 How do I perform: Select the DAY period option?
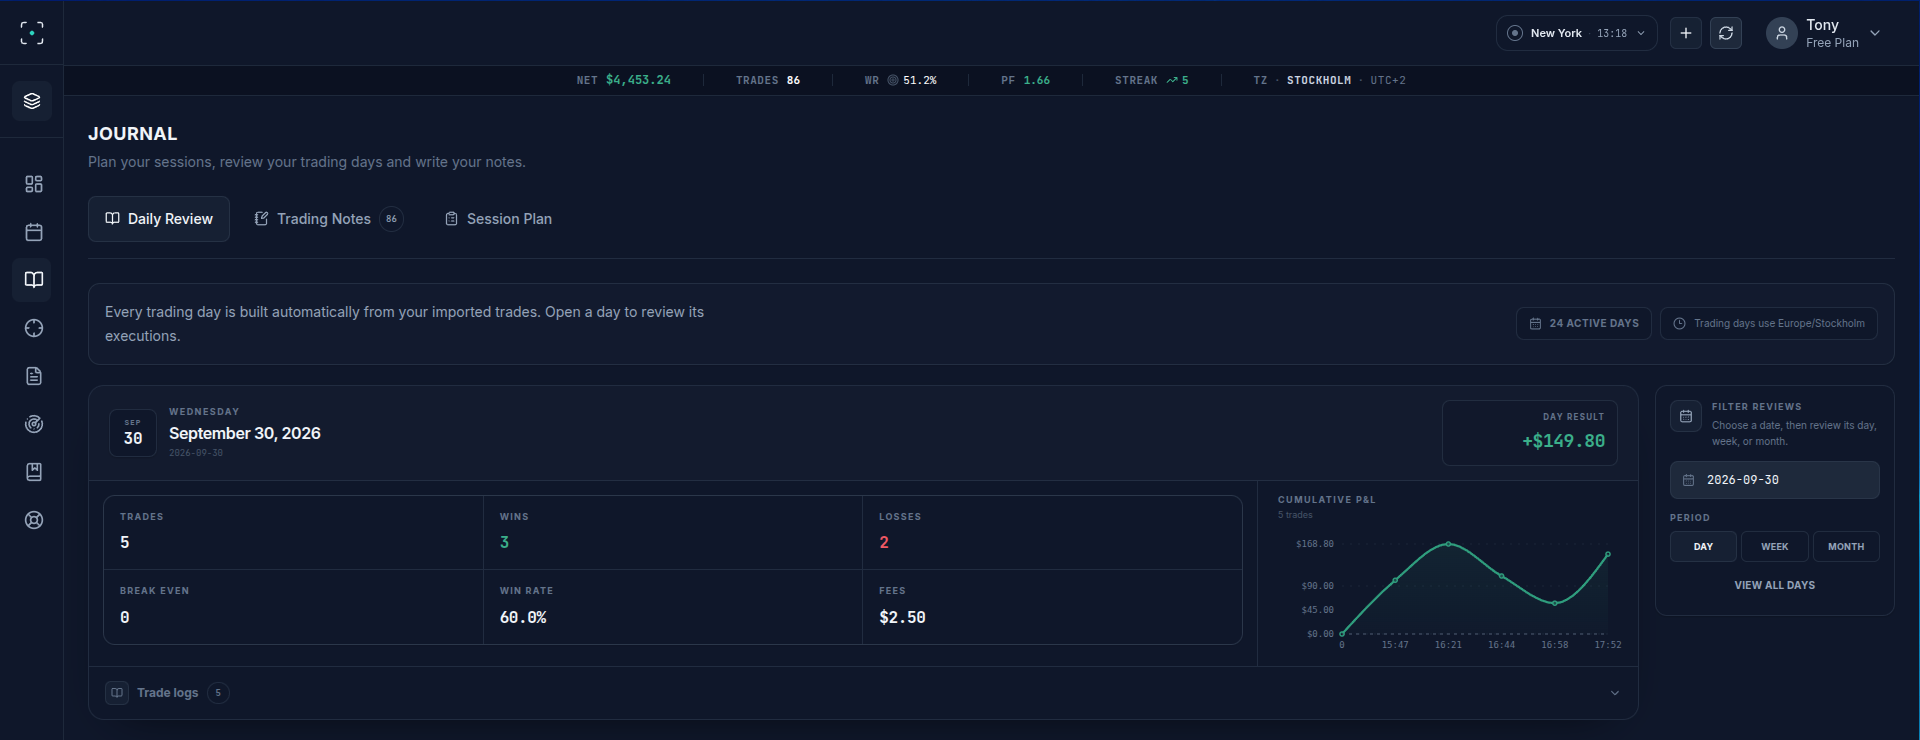click(1703, 547)
